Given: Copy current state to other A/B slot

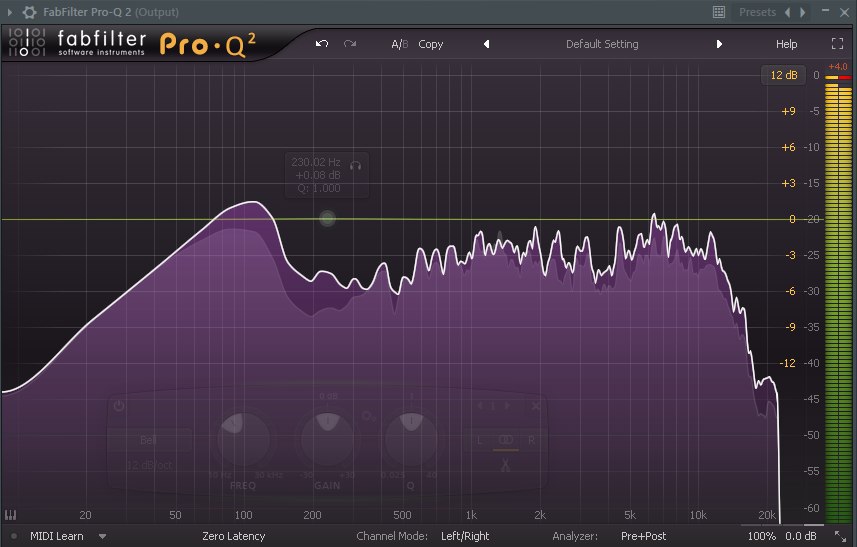Looking at the screenshot, I should (431, 44).
